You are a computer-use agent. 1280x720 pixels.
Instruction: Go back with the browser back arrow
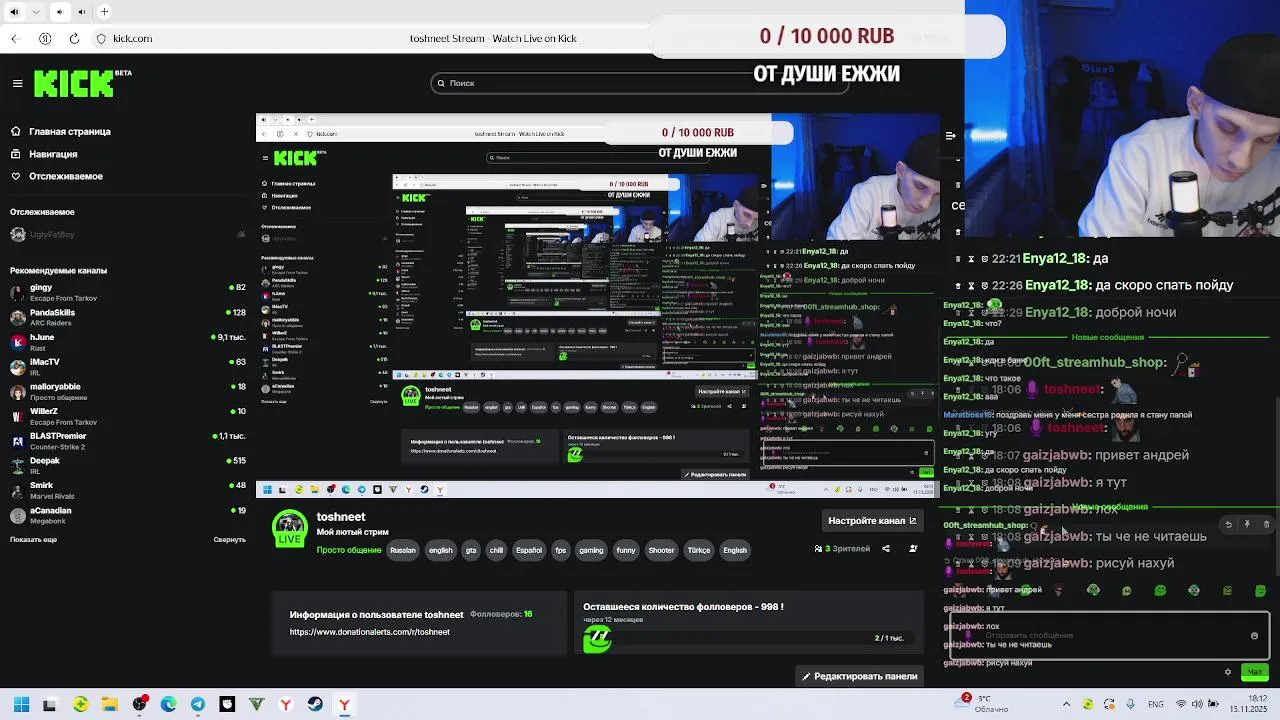[15, 38]
